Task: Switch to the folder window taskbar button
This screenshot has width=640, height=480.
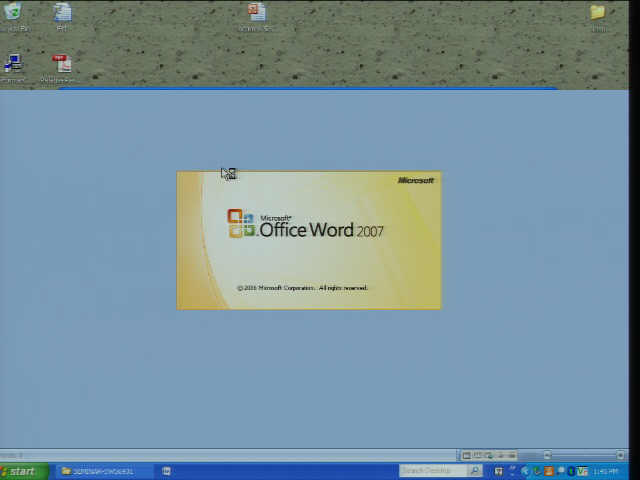Action: pos(103,471)
